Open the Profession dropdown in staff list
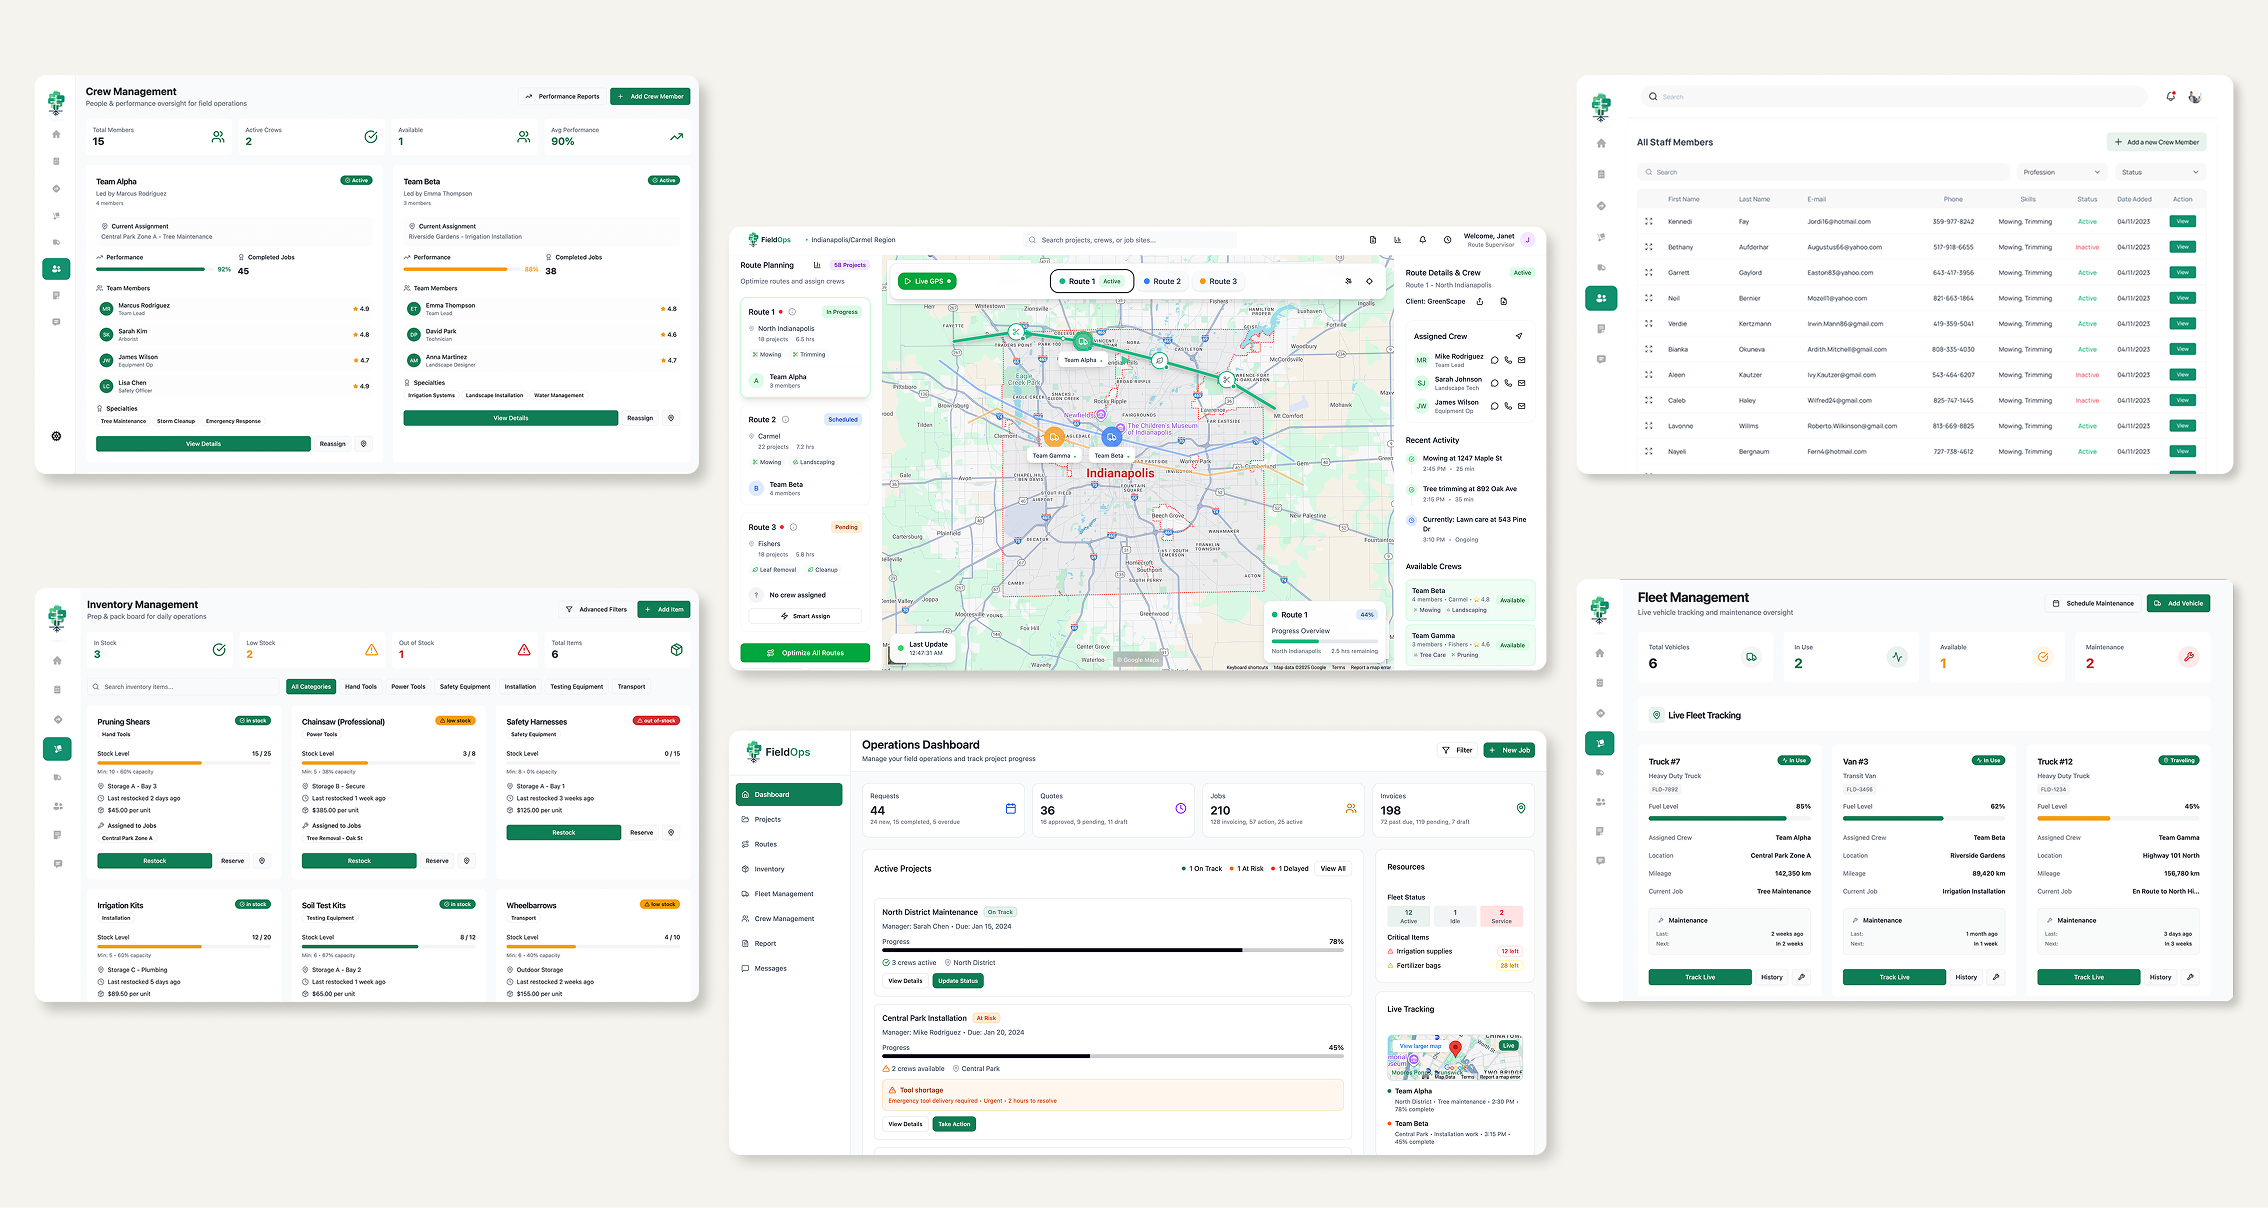2268x1208 pixels. click(2061, 172)
